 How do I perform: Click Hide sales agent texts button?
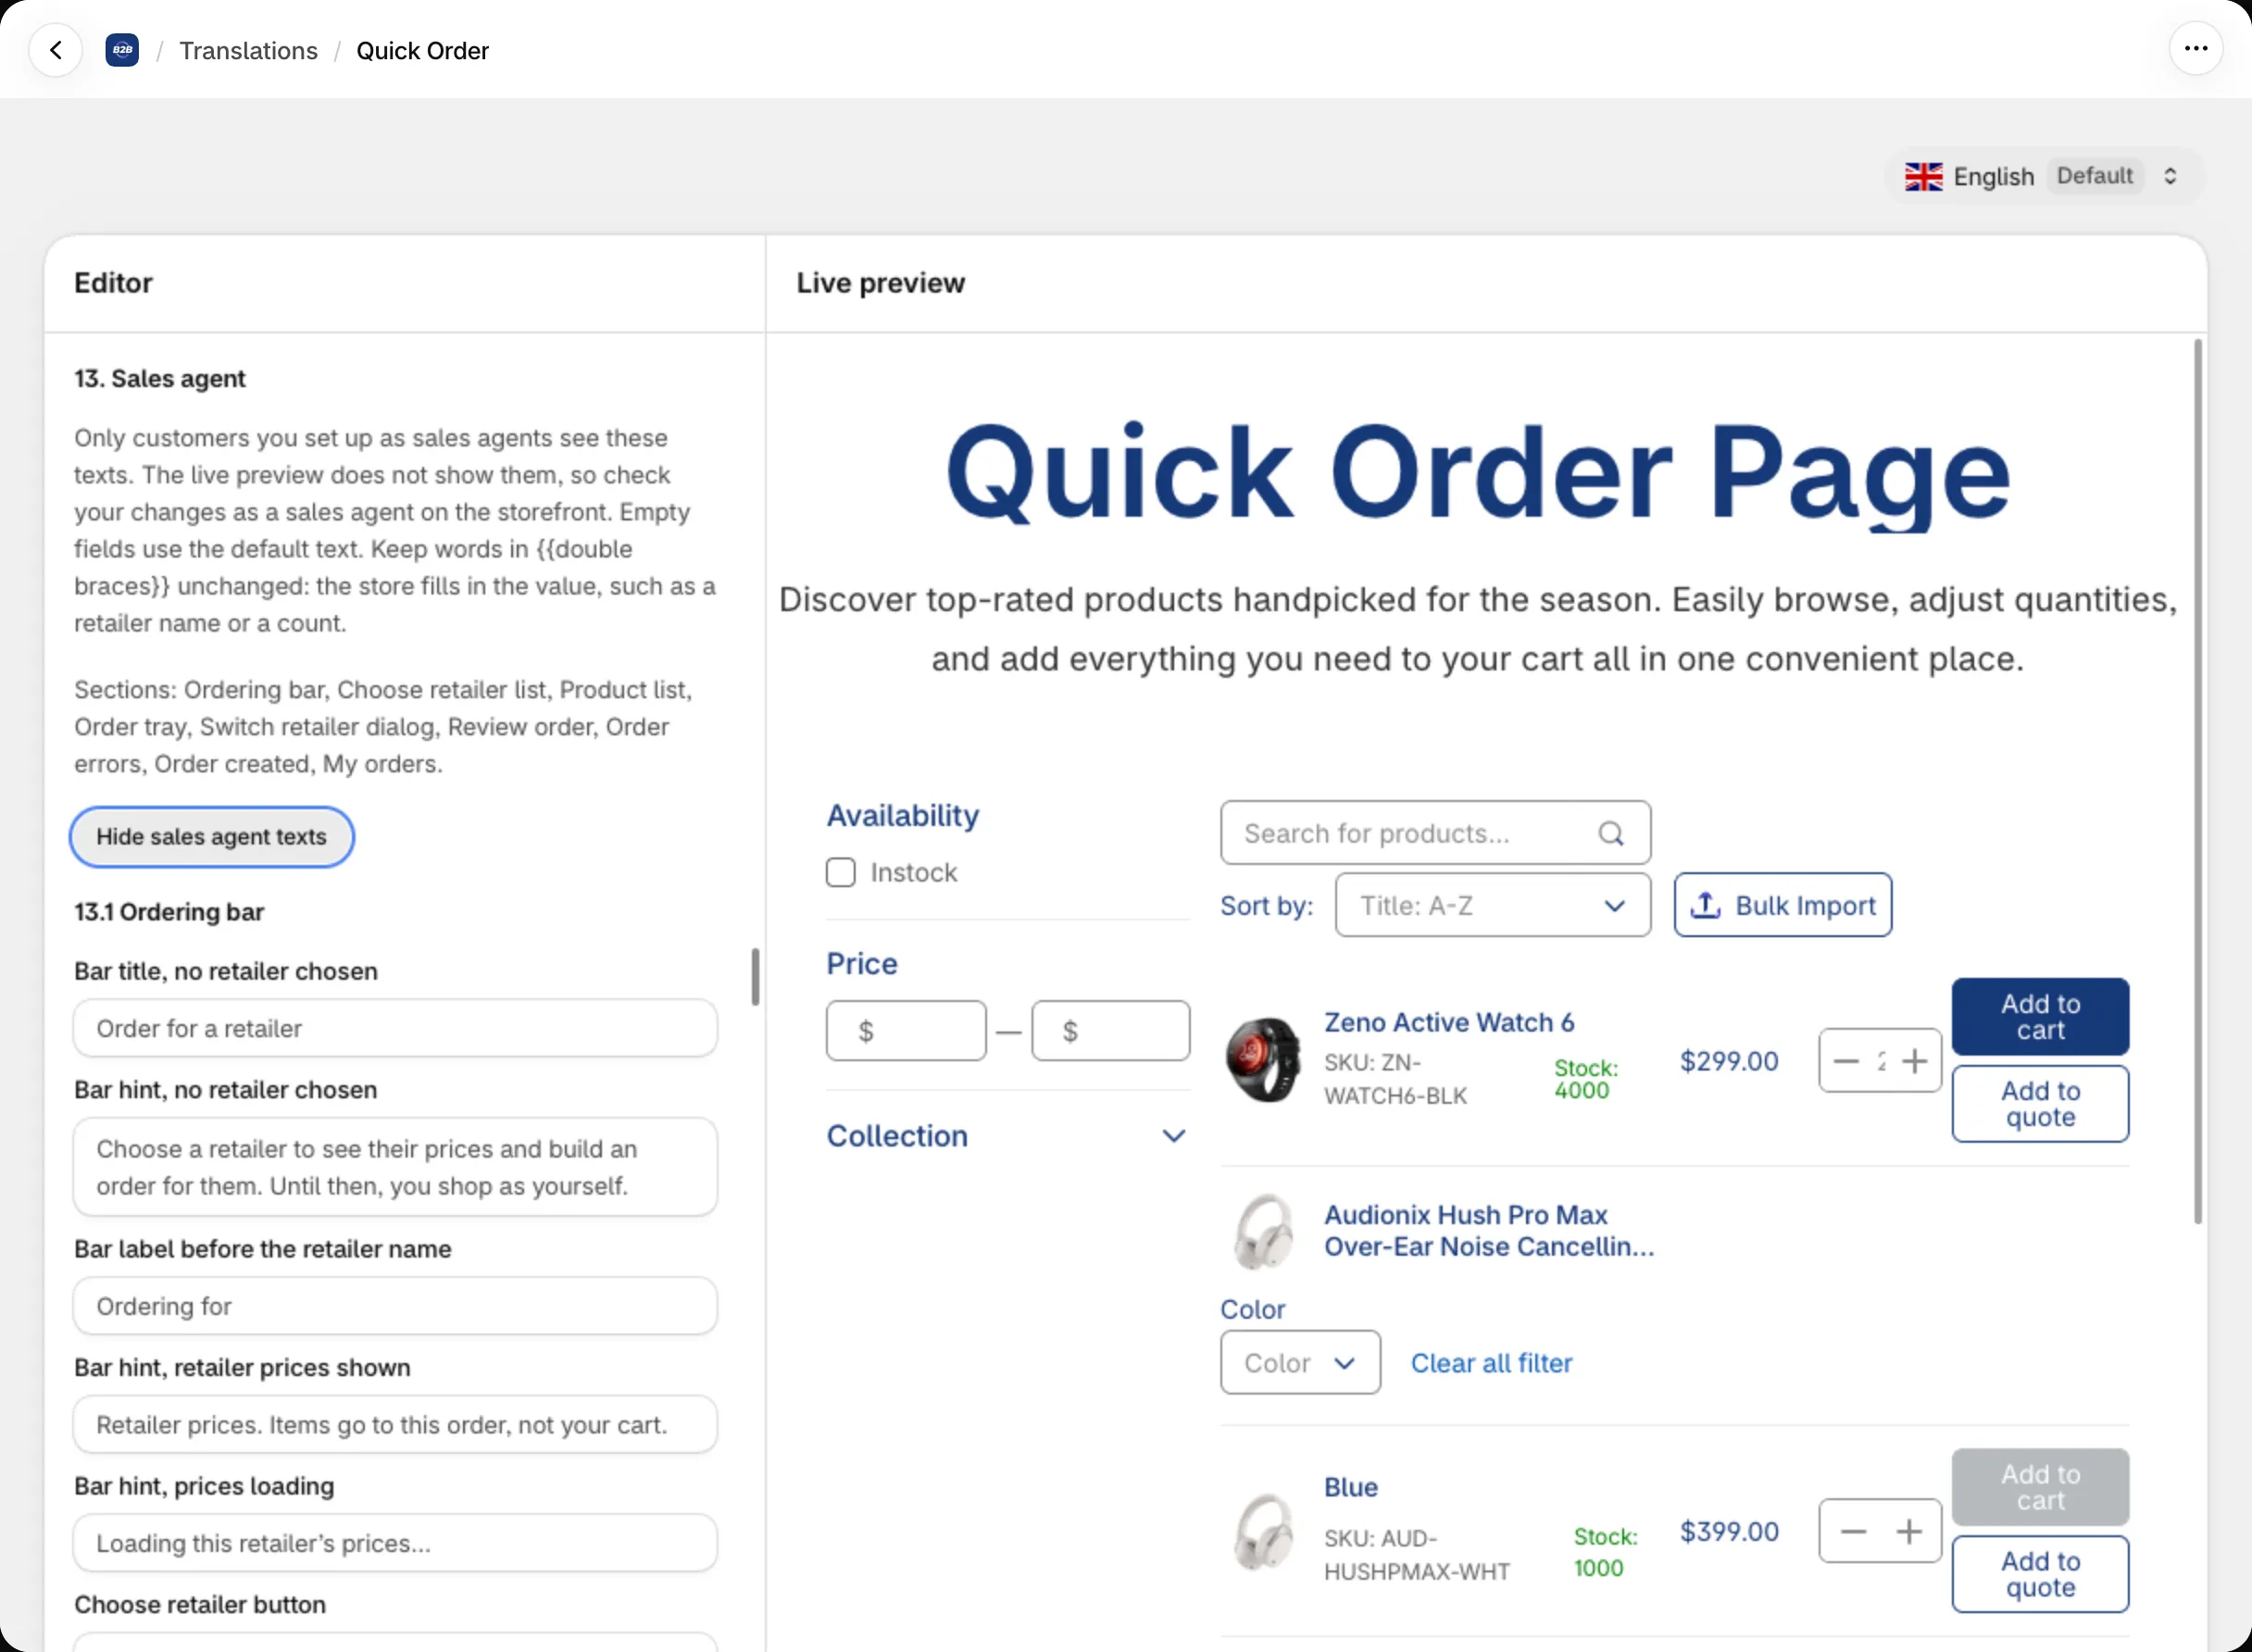211,836
